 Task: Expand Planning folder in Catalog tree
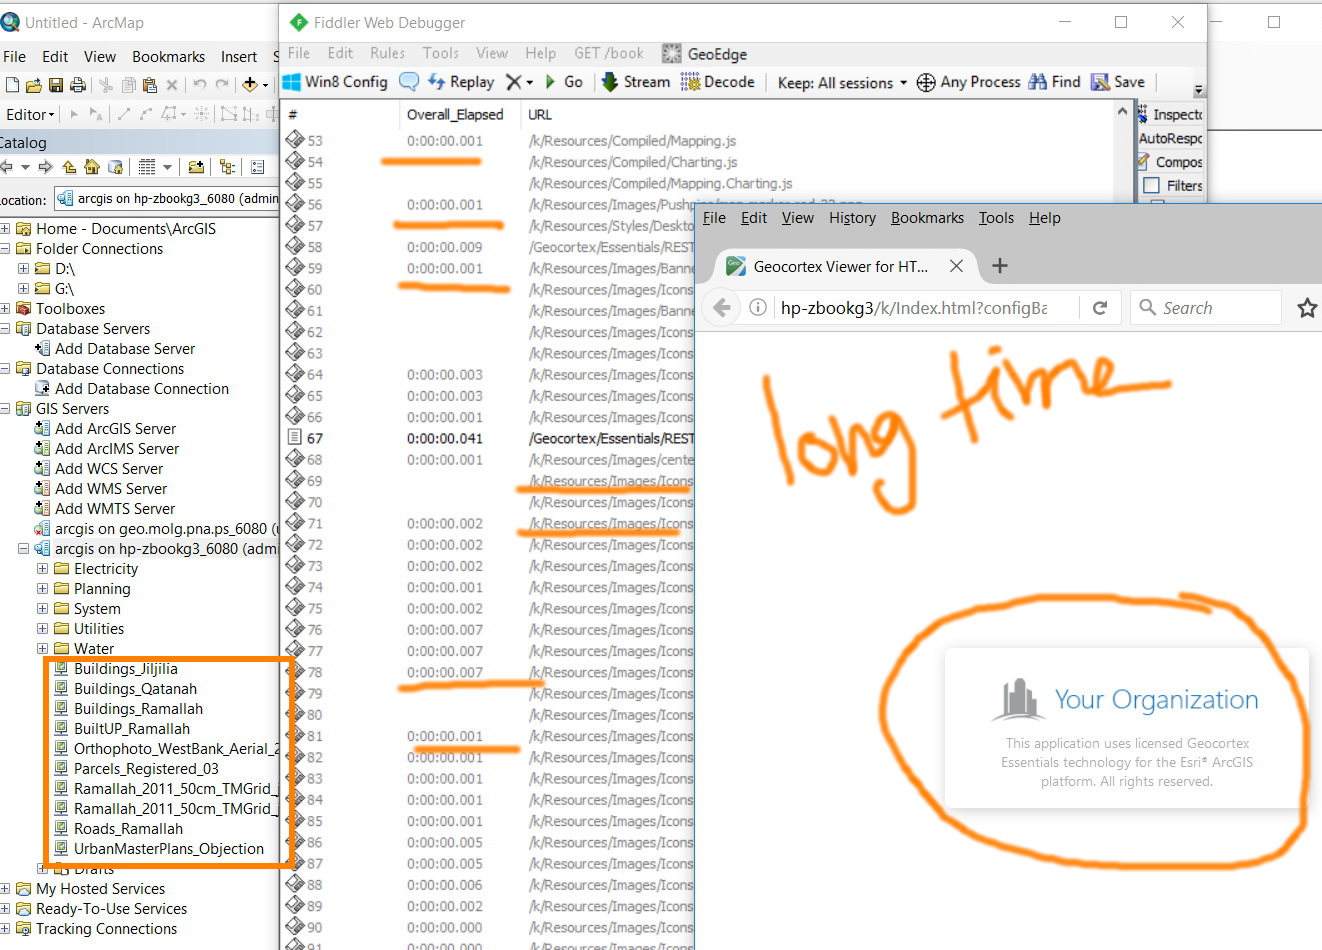pos(43,589)
